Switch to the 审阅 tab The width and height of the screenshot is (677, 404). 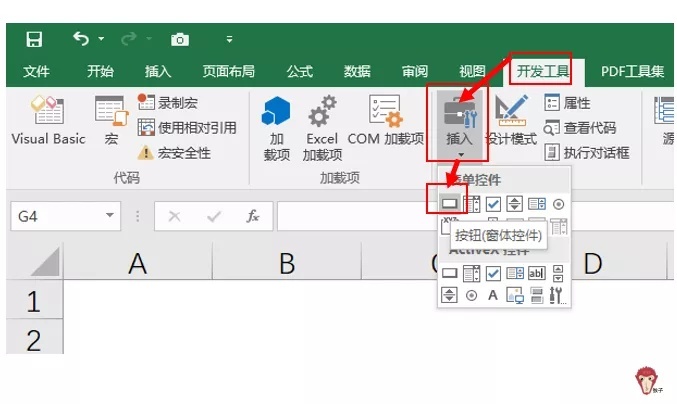[x=414, y=71]
